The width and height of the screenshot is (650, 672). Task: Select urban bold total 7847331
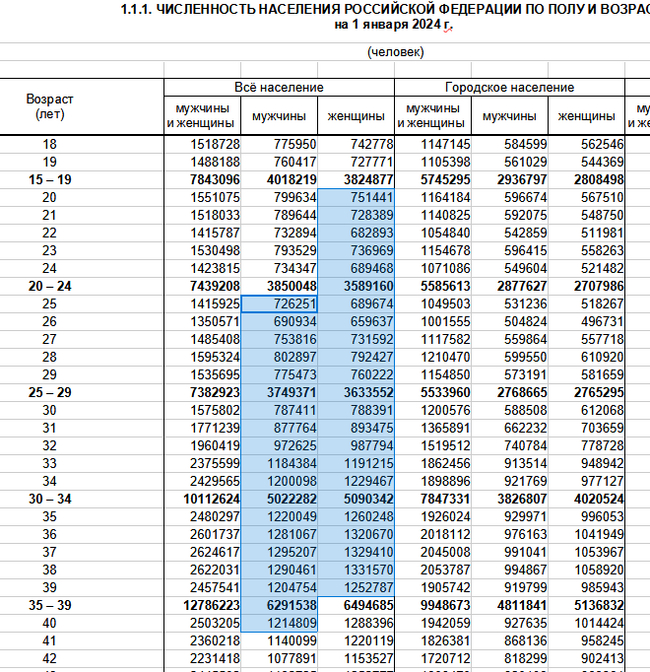(433, 499)
